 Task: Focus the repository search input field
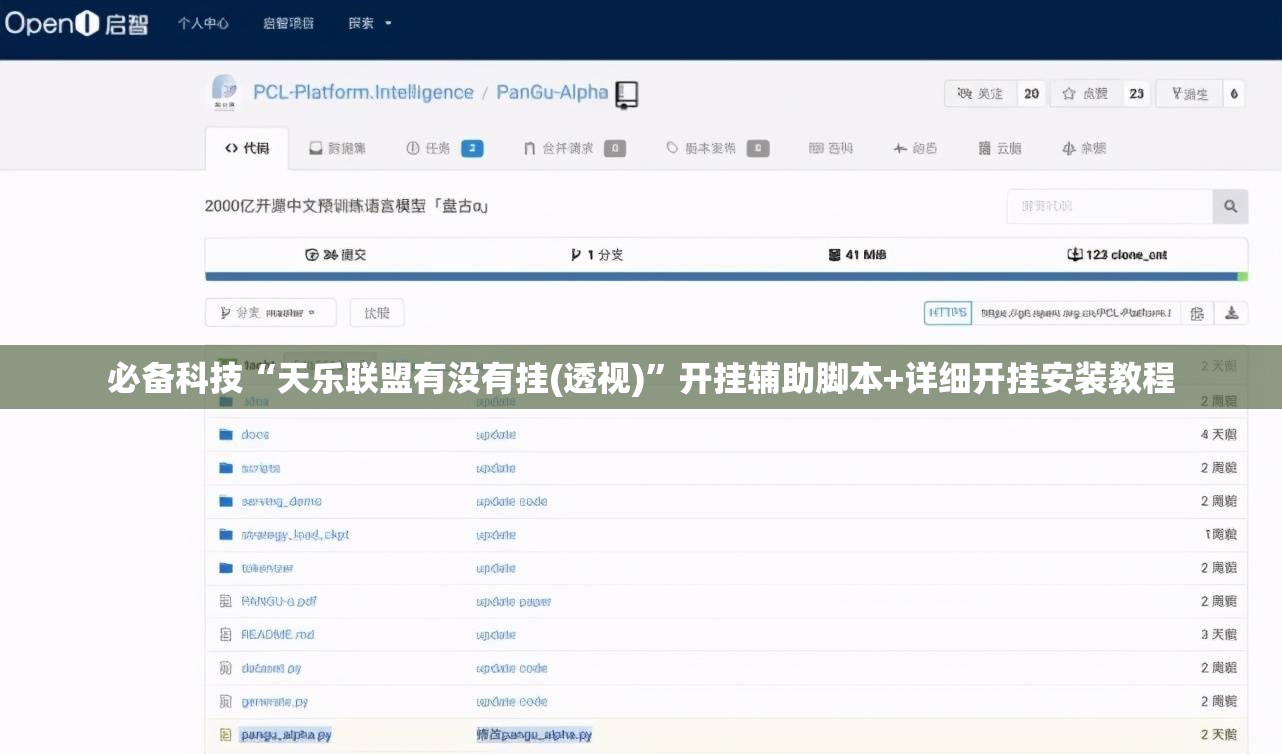tap(1110, 206)
